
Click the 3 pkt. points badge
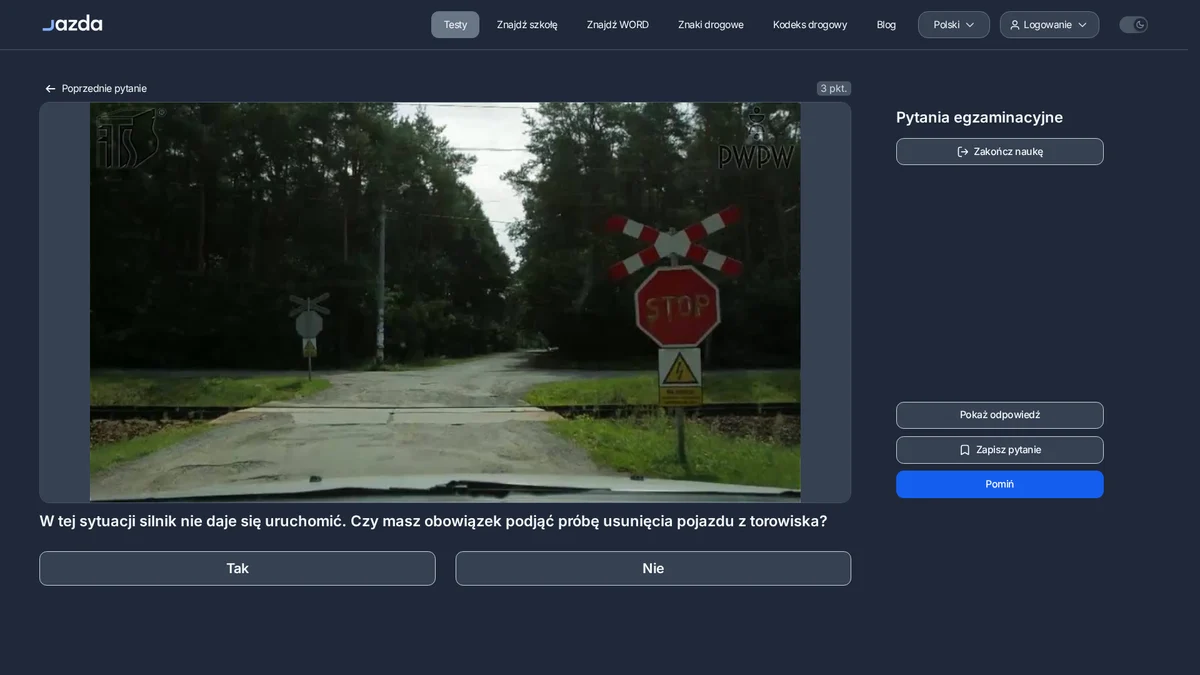click(834, 89)
